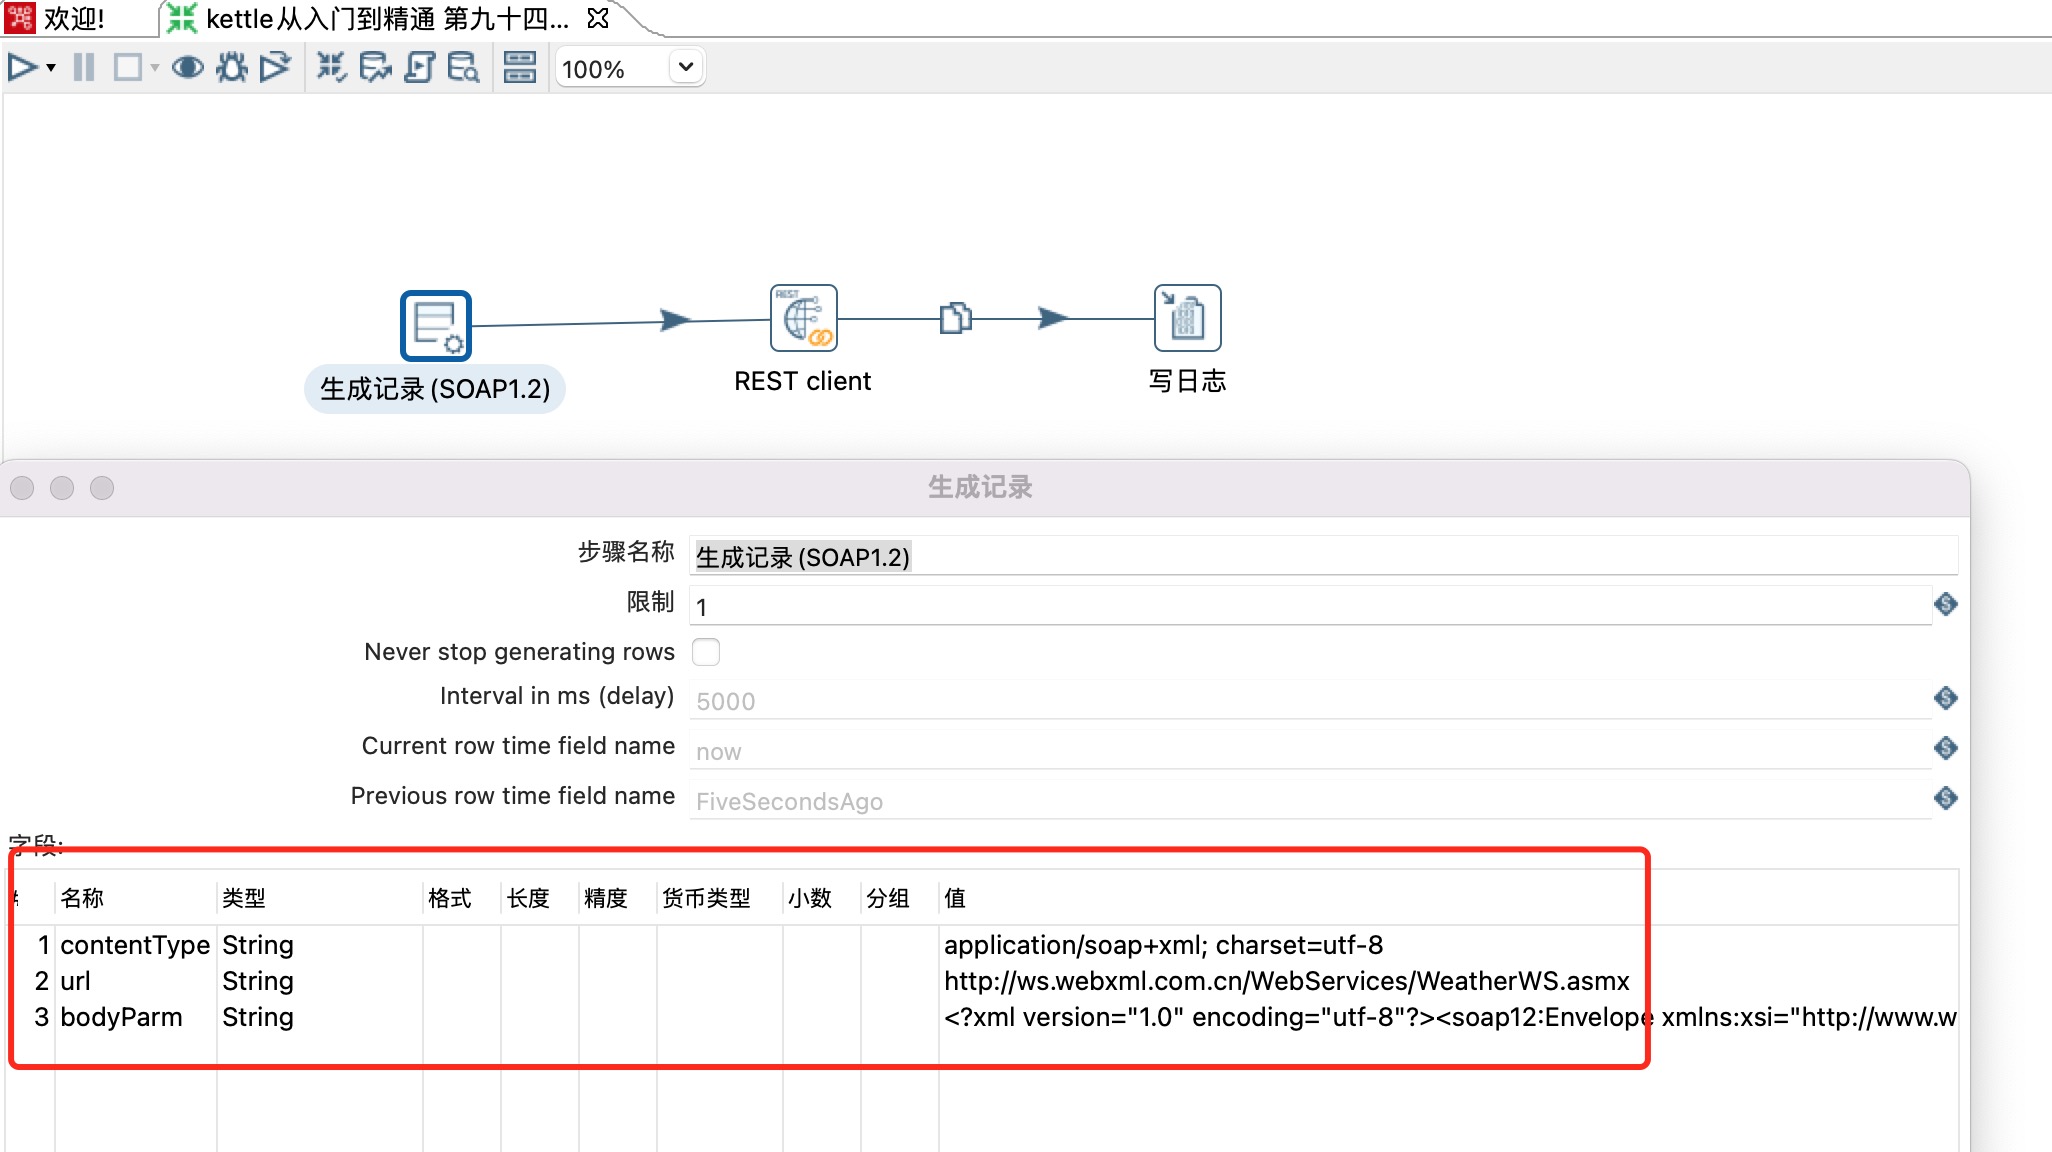Open the run options dropdown arrow
The height and width of the screenshot is (1152, 2052).
pos(51,68)
